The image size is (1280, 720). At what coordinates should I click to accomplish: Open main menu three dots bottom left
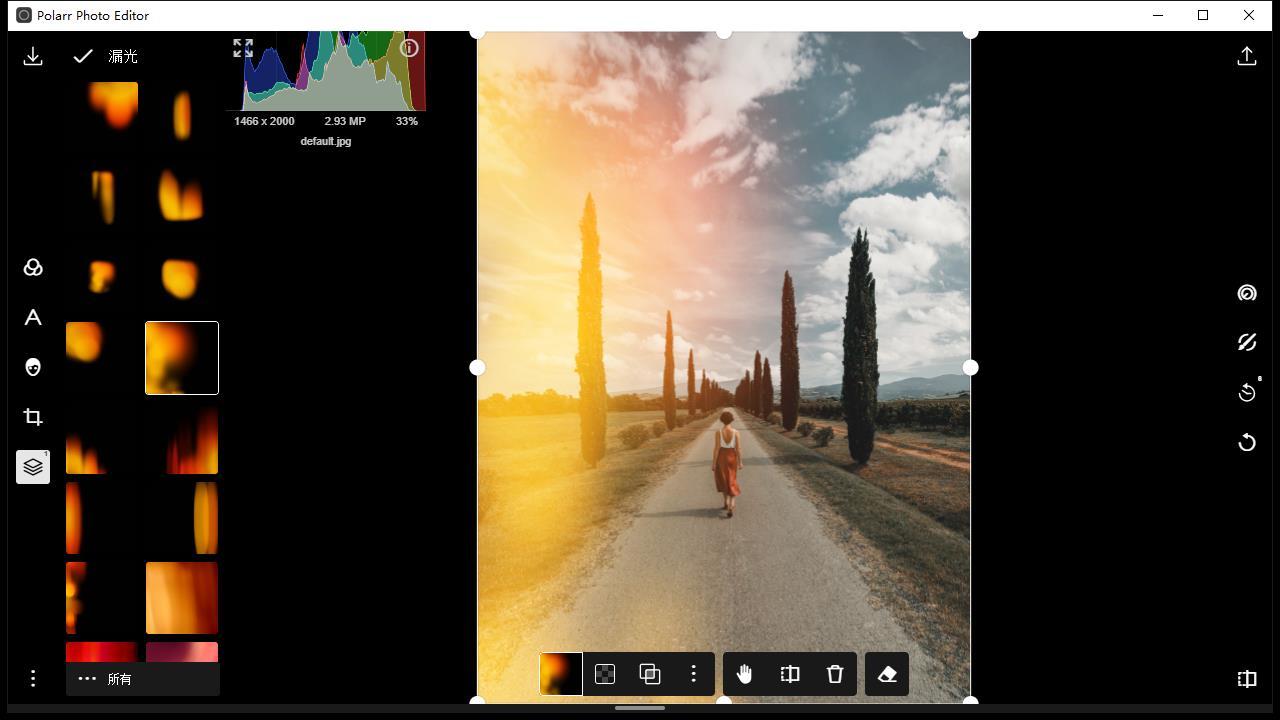tap(33, 679)
